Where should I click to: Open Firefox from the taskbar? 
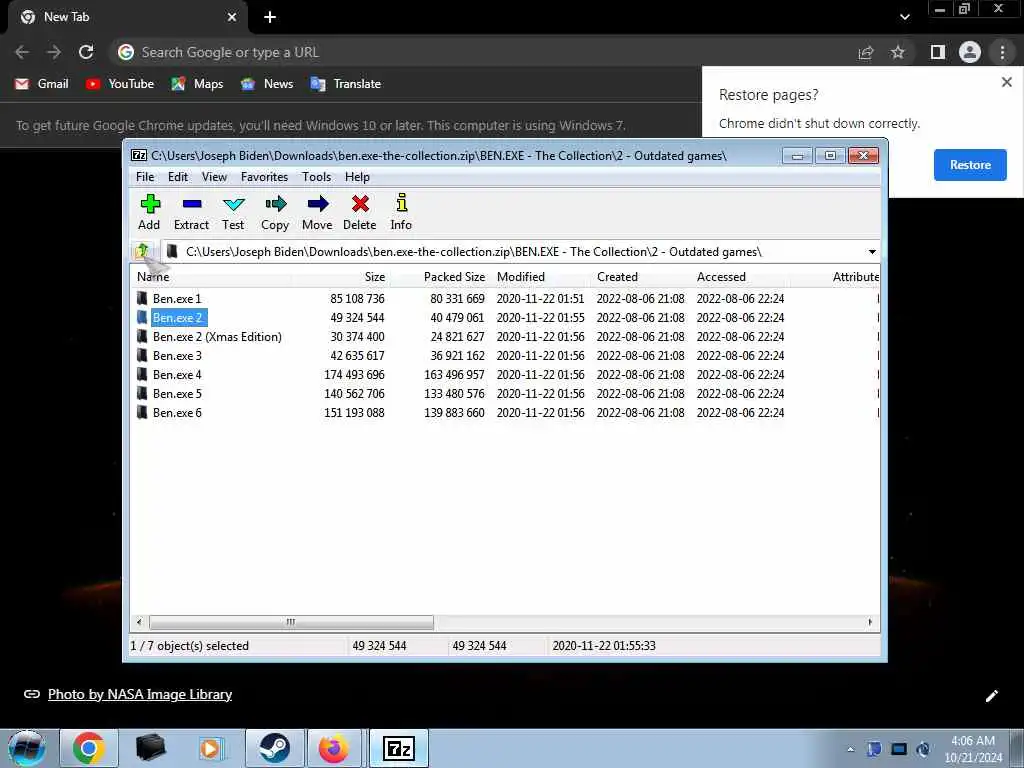[x=334, y=748]
